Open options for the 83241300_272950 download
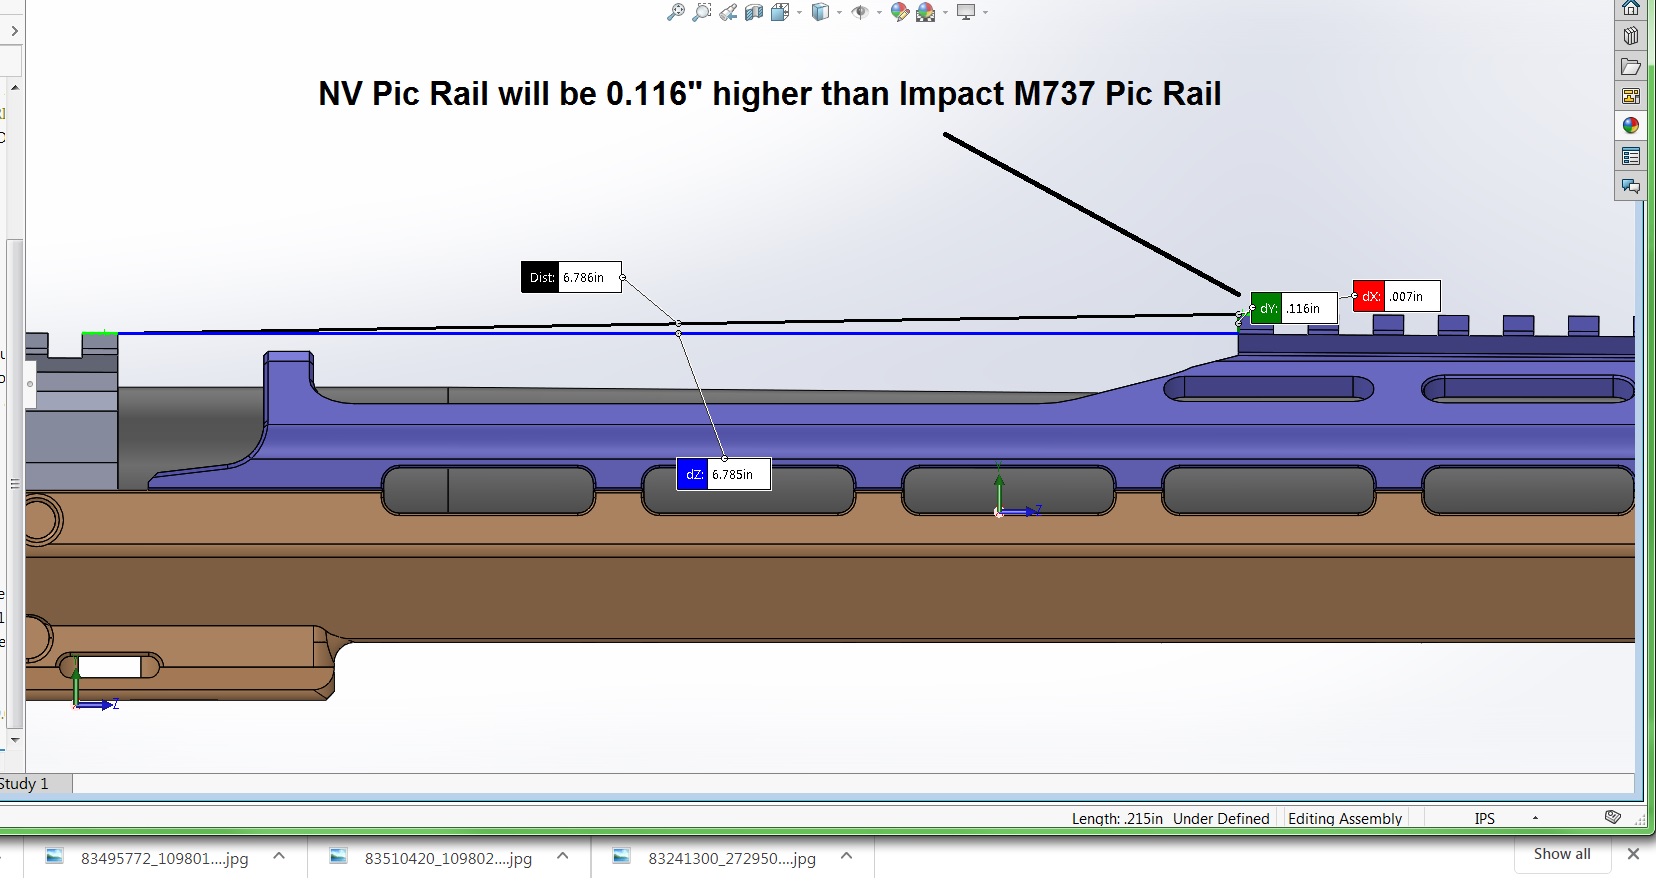1656x884 pixels. (846, 856)
